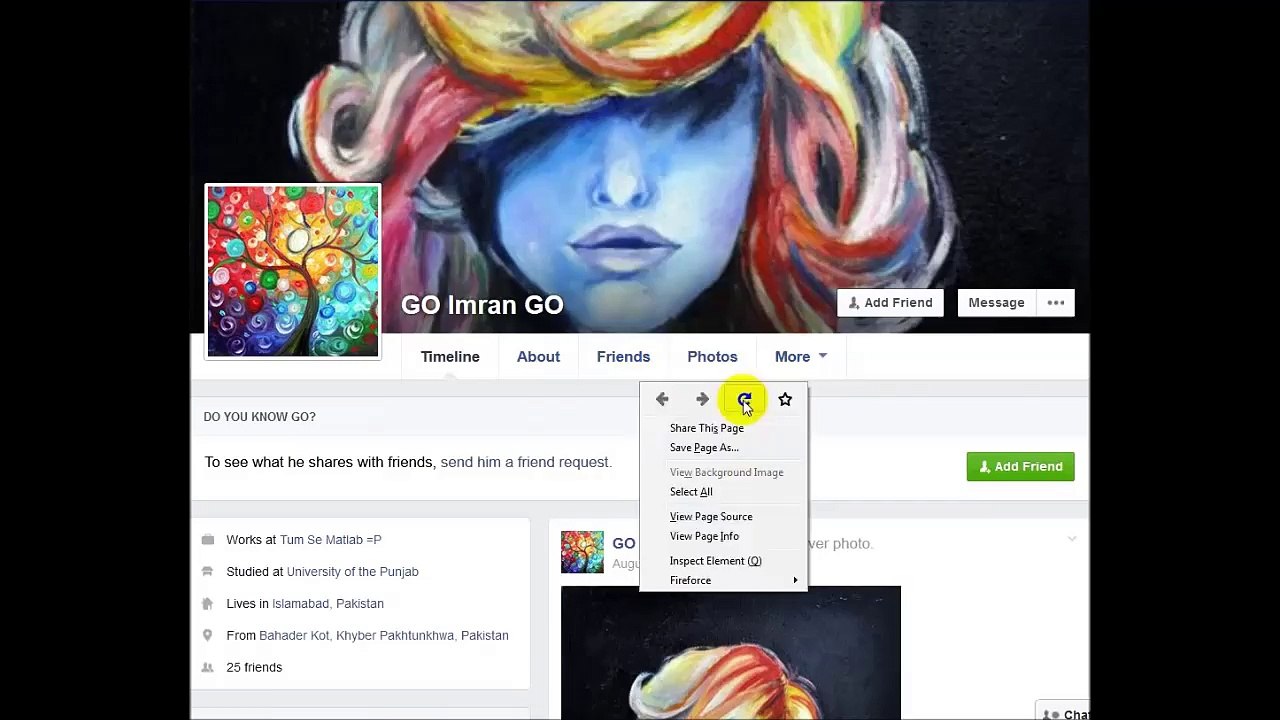
Task: Click the Forward arrow in context menu
Action: coord(702,399)
